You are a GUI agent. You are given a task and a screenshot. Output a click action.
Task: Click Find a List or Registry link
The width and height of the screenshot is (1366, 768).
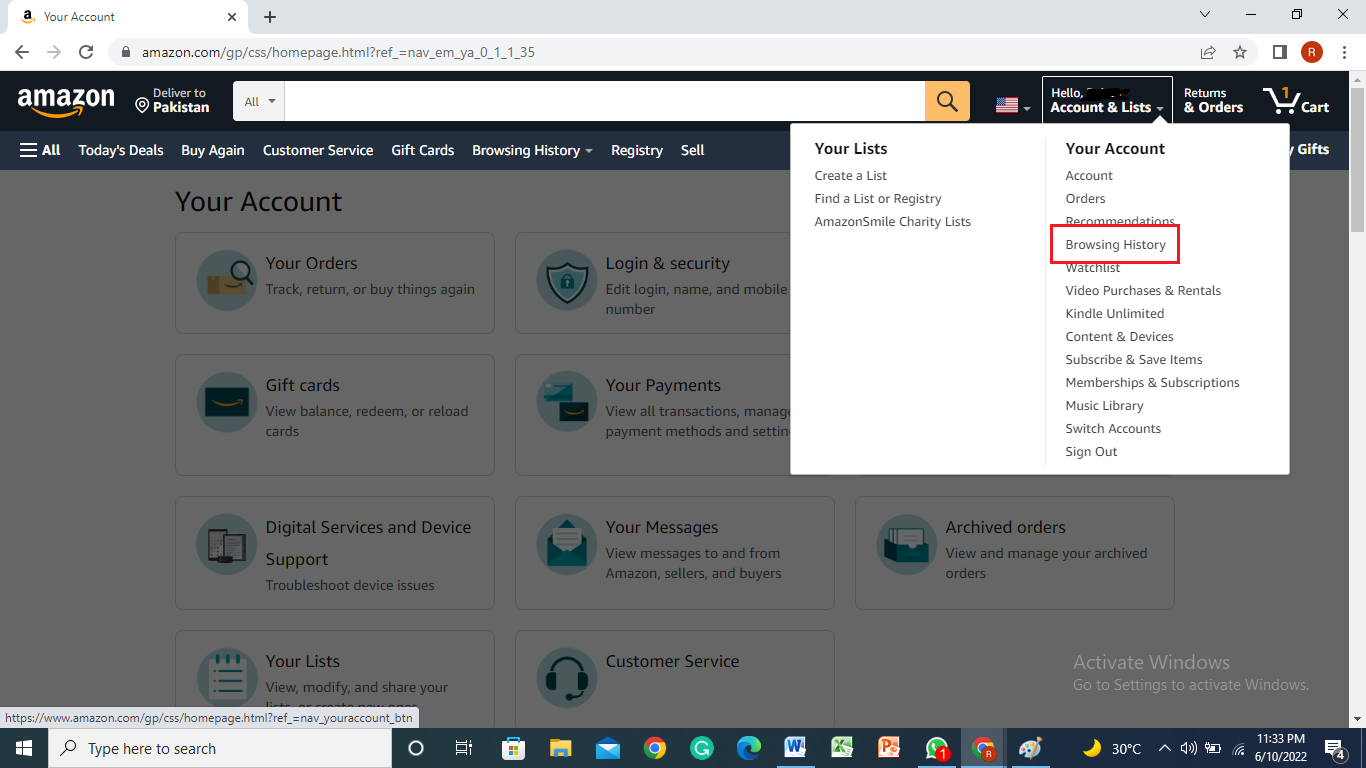(878, 199)
